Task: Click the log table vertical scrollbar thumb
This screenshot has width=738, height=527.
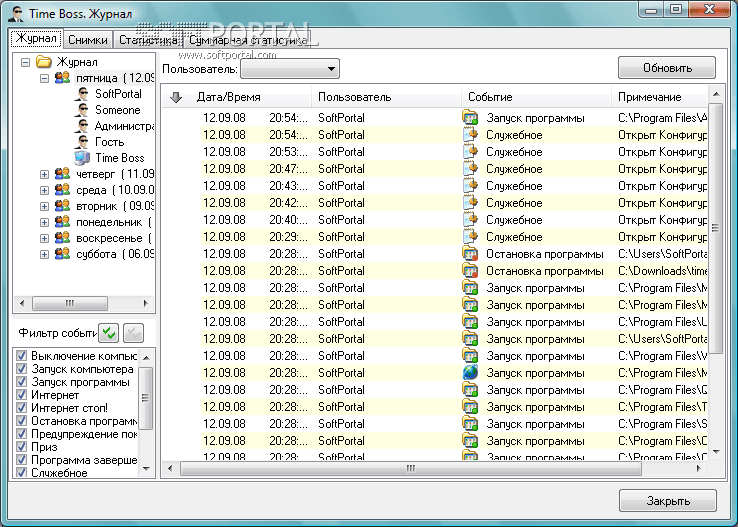Action: (x=715, y=228)
